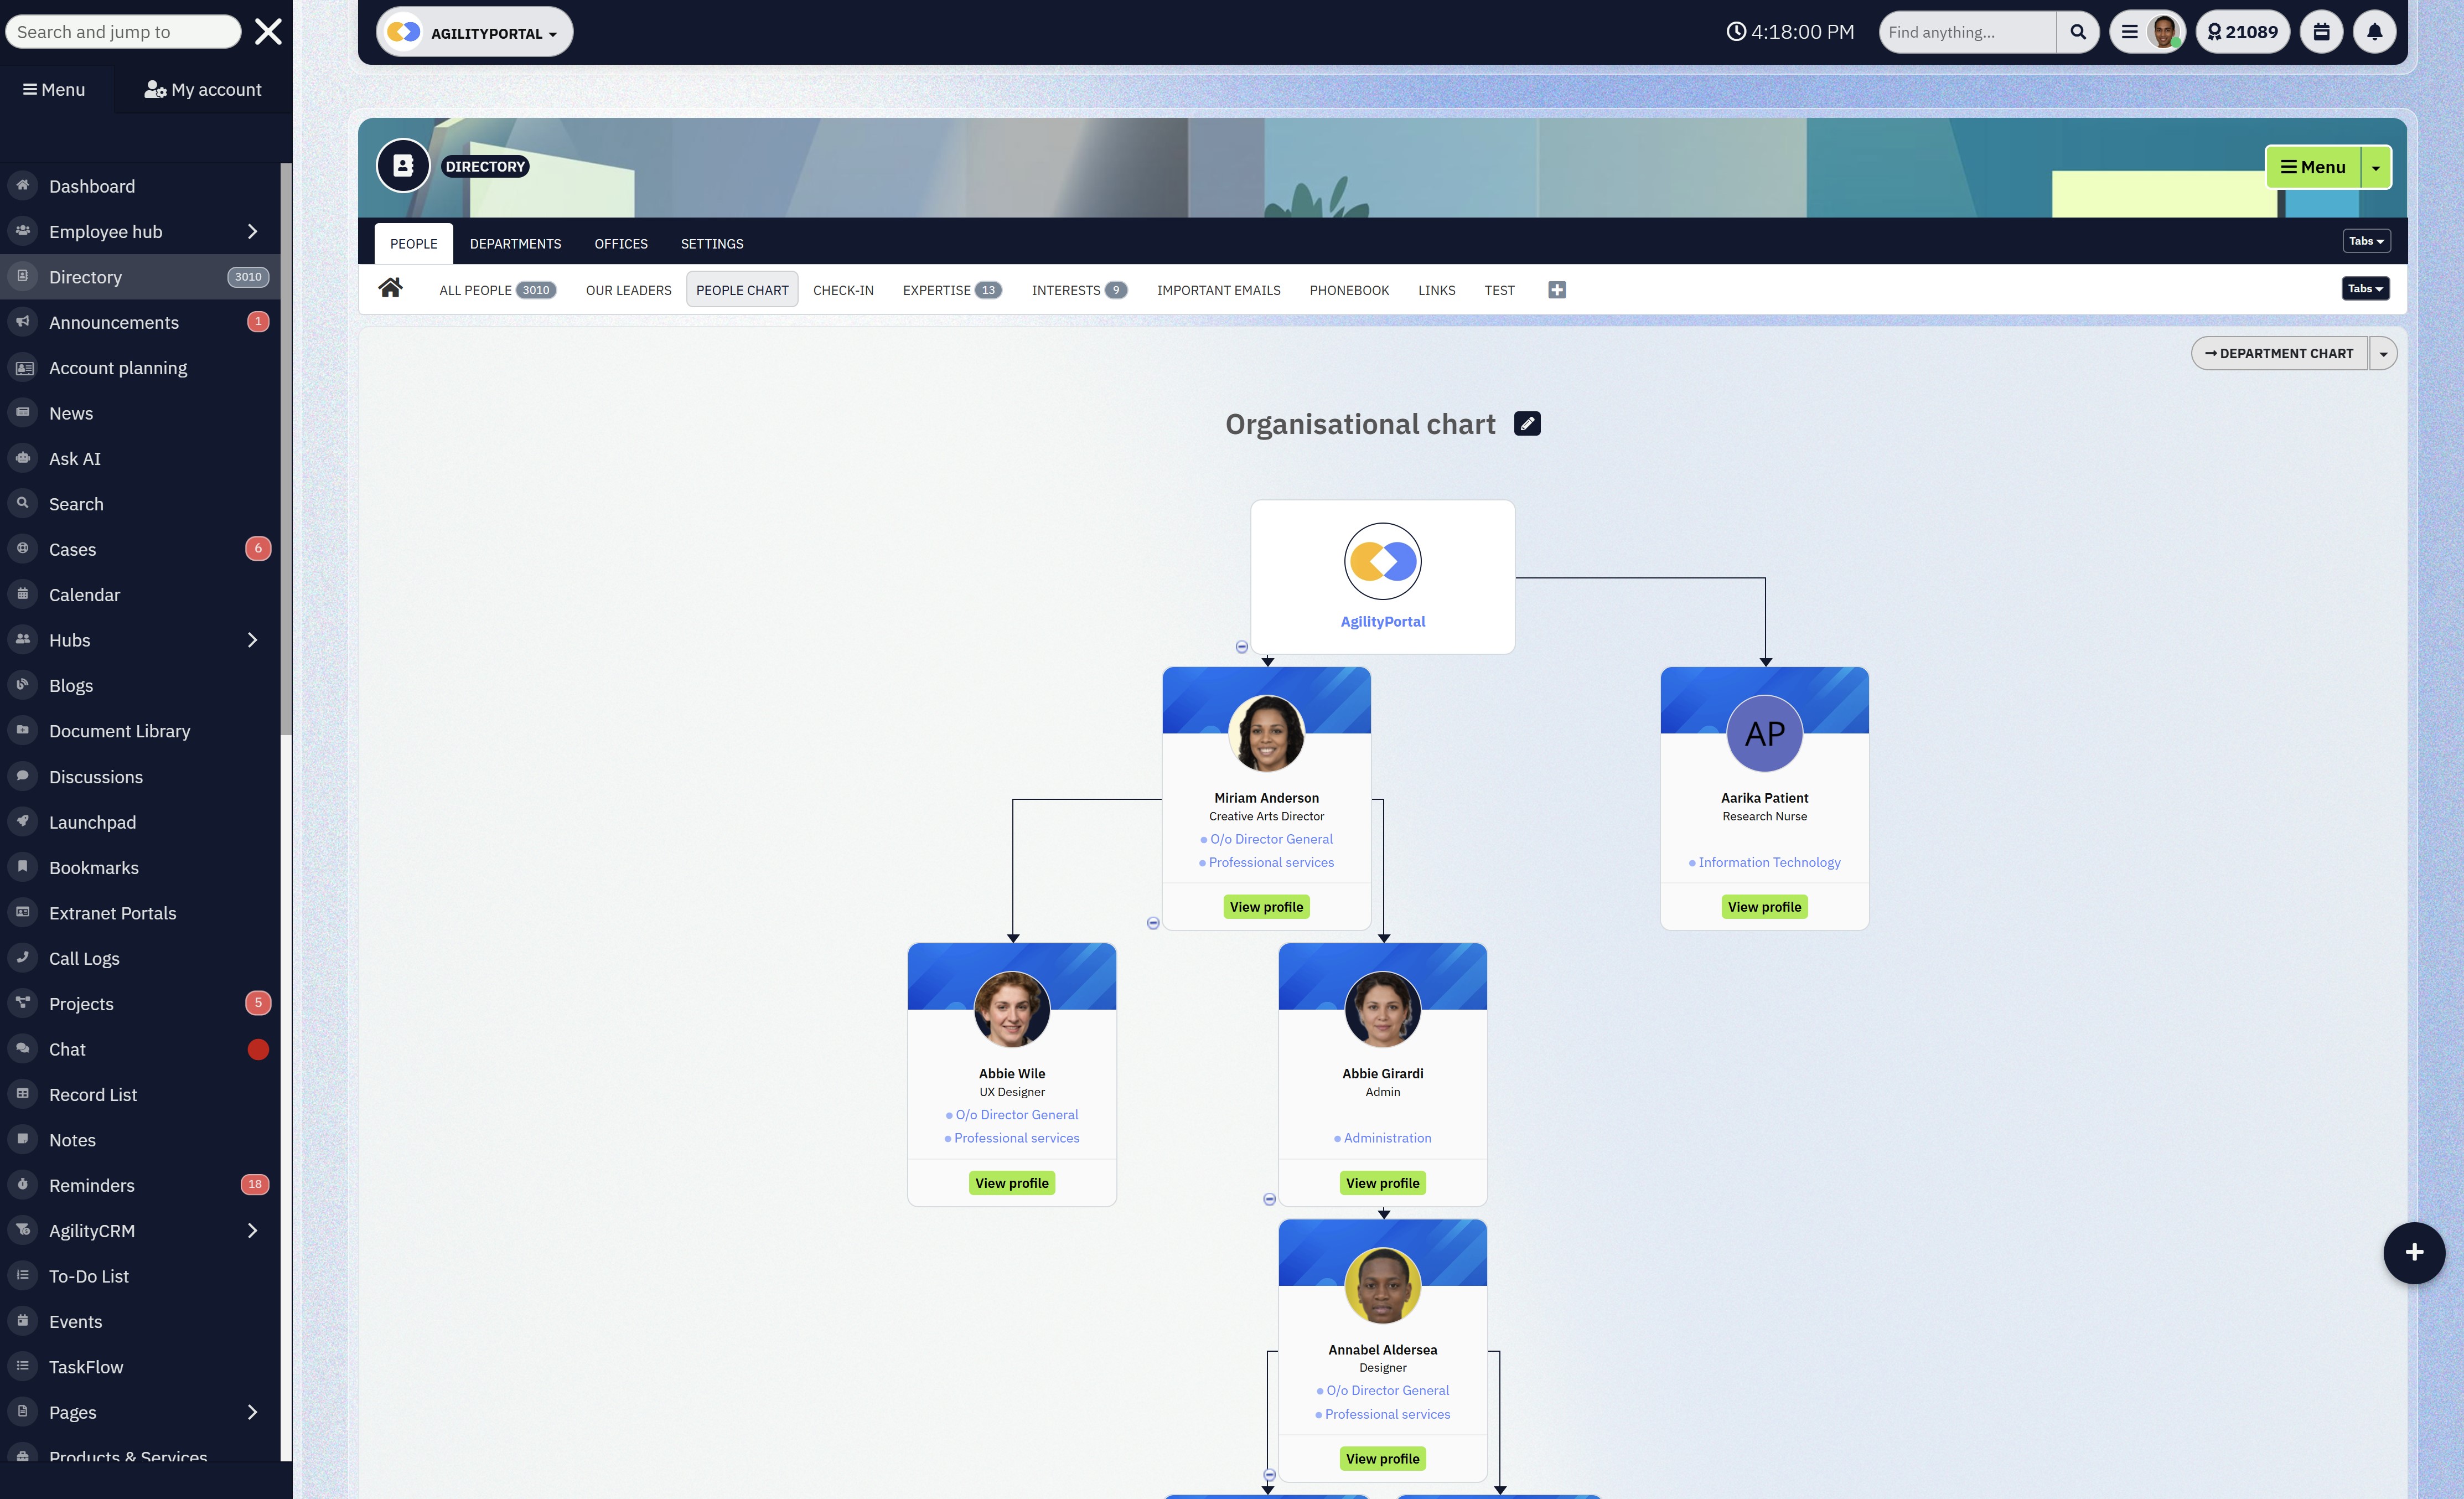The height and width of the screenshot is (1499, 2464).
Task: Collapse the AgilityPortal root node
Action: [x=1241, y=647]
